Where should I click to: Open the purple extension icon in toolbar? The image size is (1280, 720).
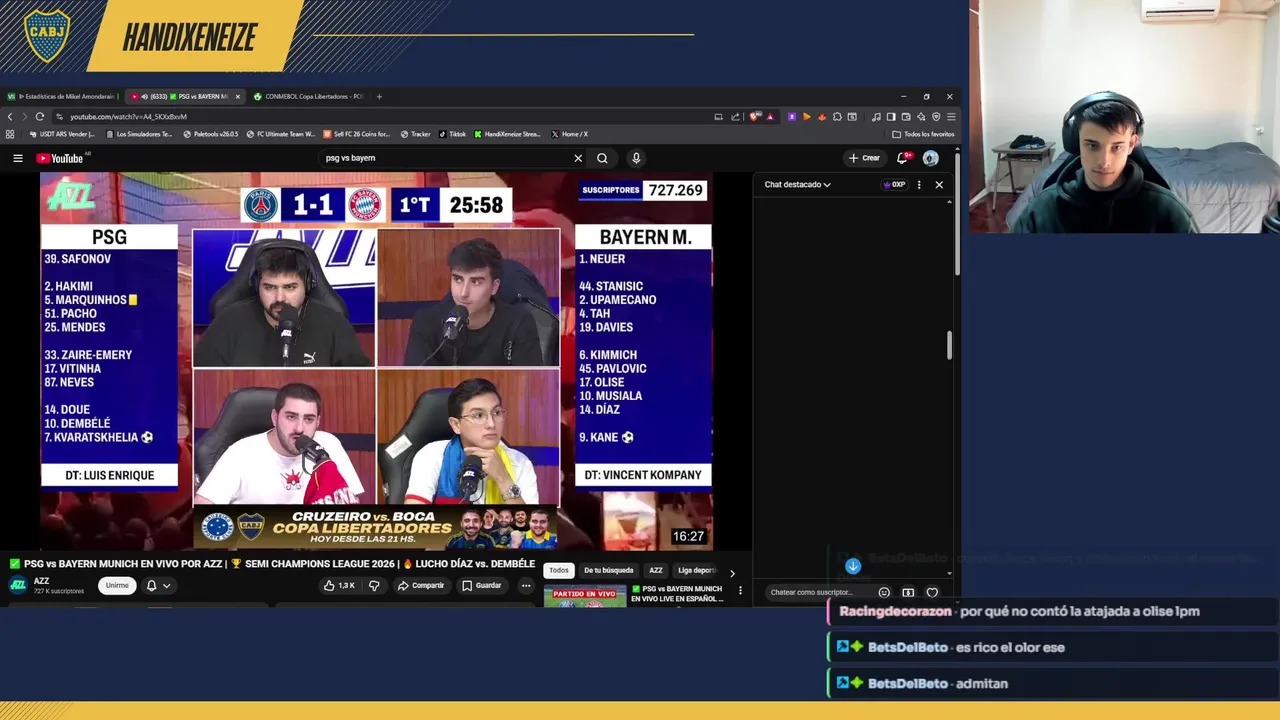pyautogui.click(x=792, y=117)
